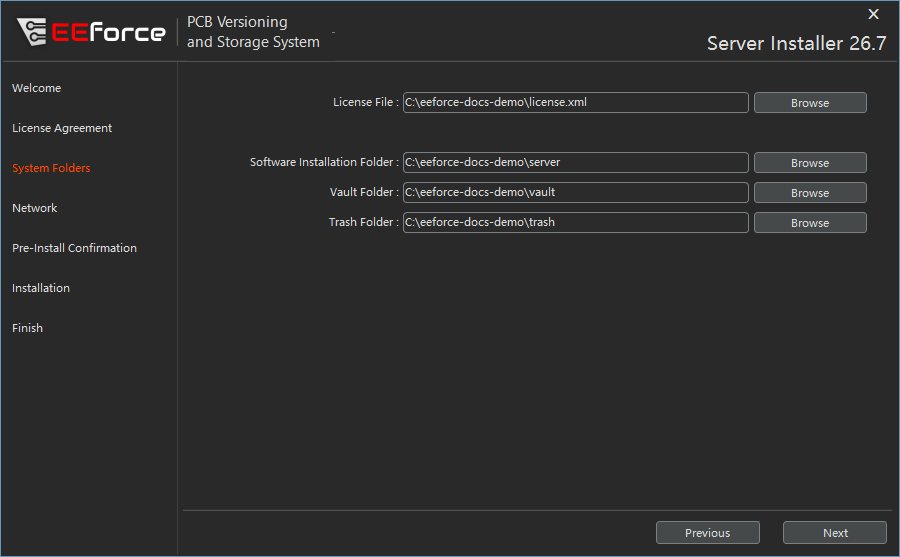Screen dimensions: 900x557
Task: Click into the Vault Folder path field
Action: [x=576, y=192]
